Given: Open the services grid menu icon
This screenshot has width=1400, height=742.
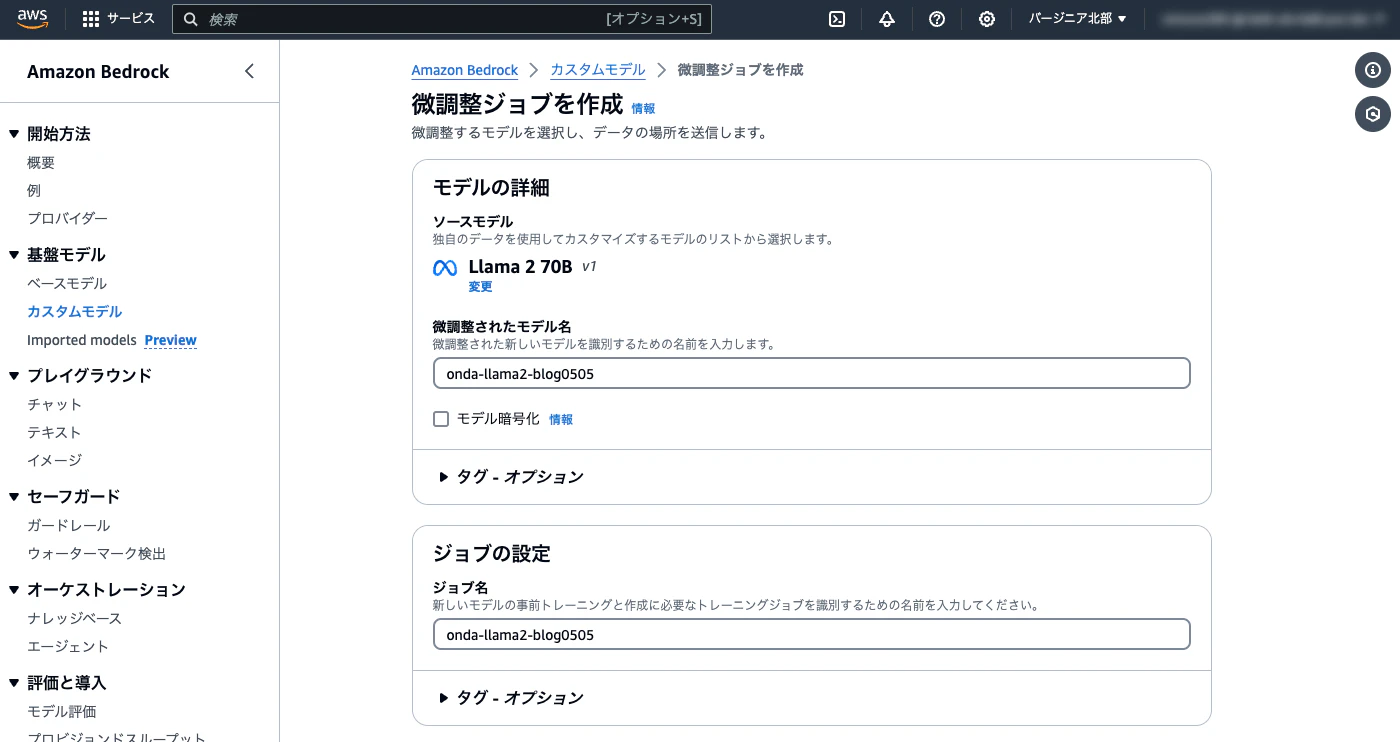Looking at the screenshot, I should pos(91,19).
